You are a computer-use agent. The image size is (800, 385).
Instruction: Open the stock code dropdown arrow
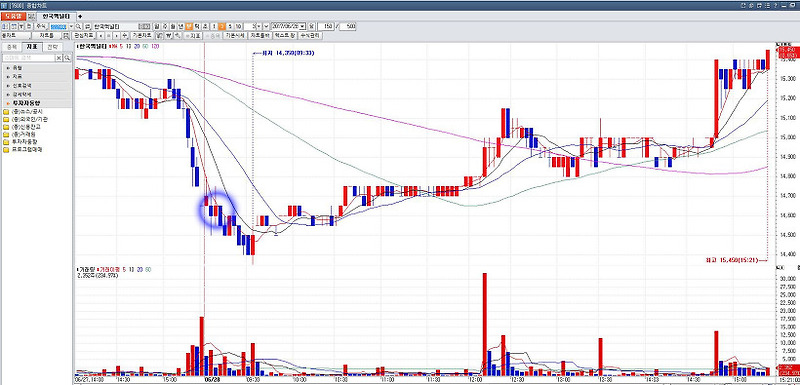[x=71, y=27]
